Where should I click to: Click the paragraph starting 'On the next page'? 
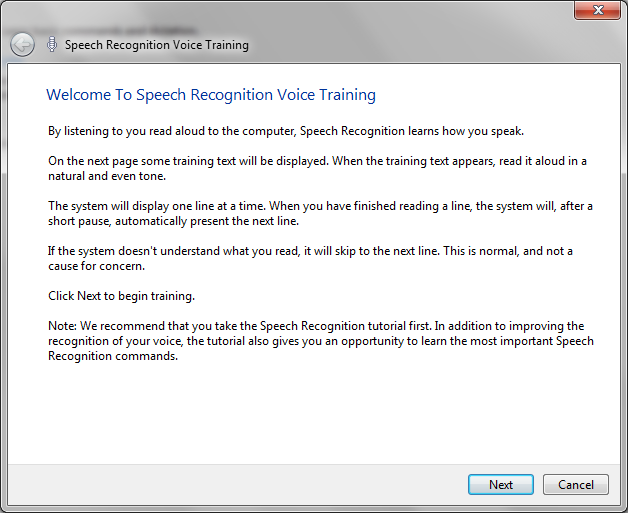(x=317, y=168)
